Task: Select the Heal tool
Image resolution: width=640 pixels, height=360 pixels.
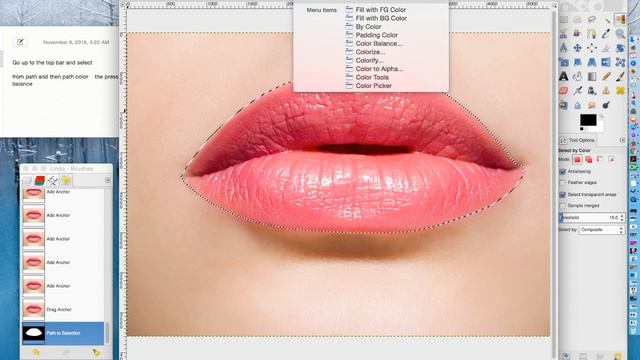Action: click(x=620, y=90)
